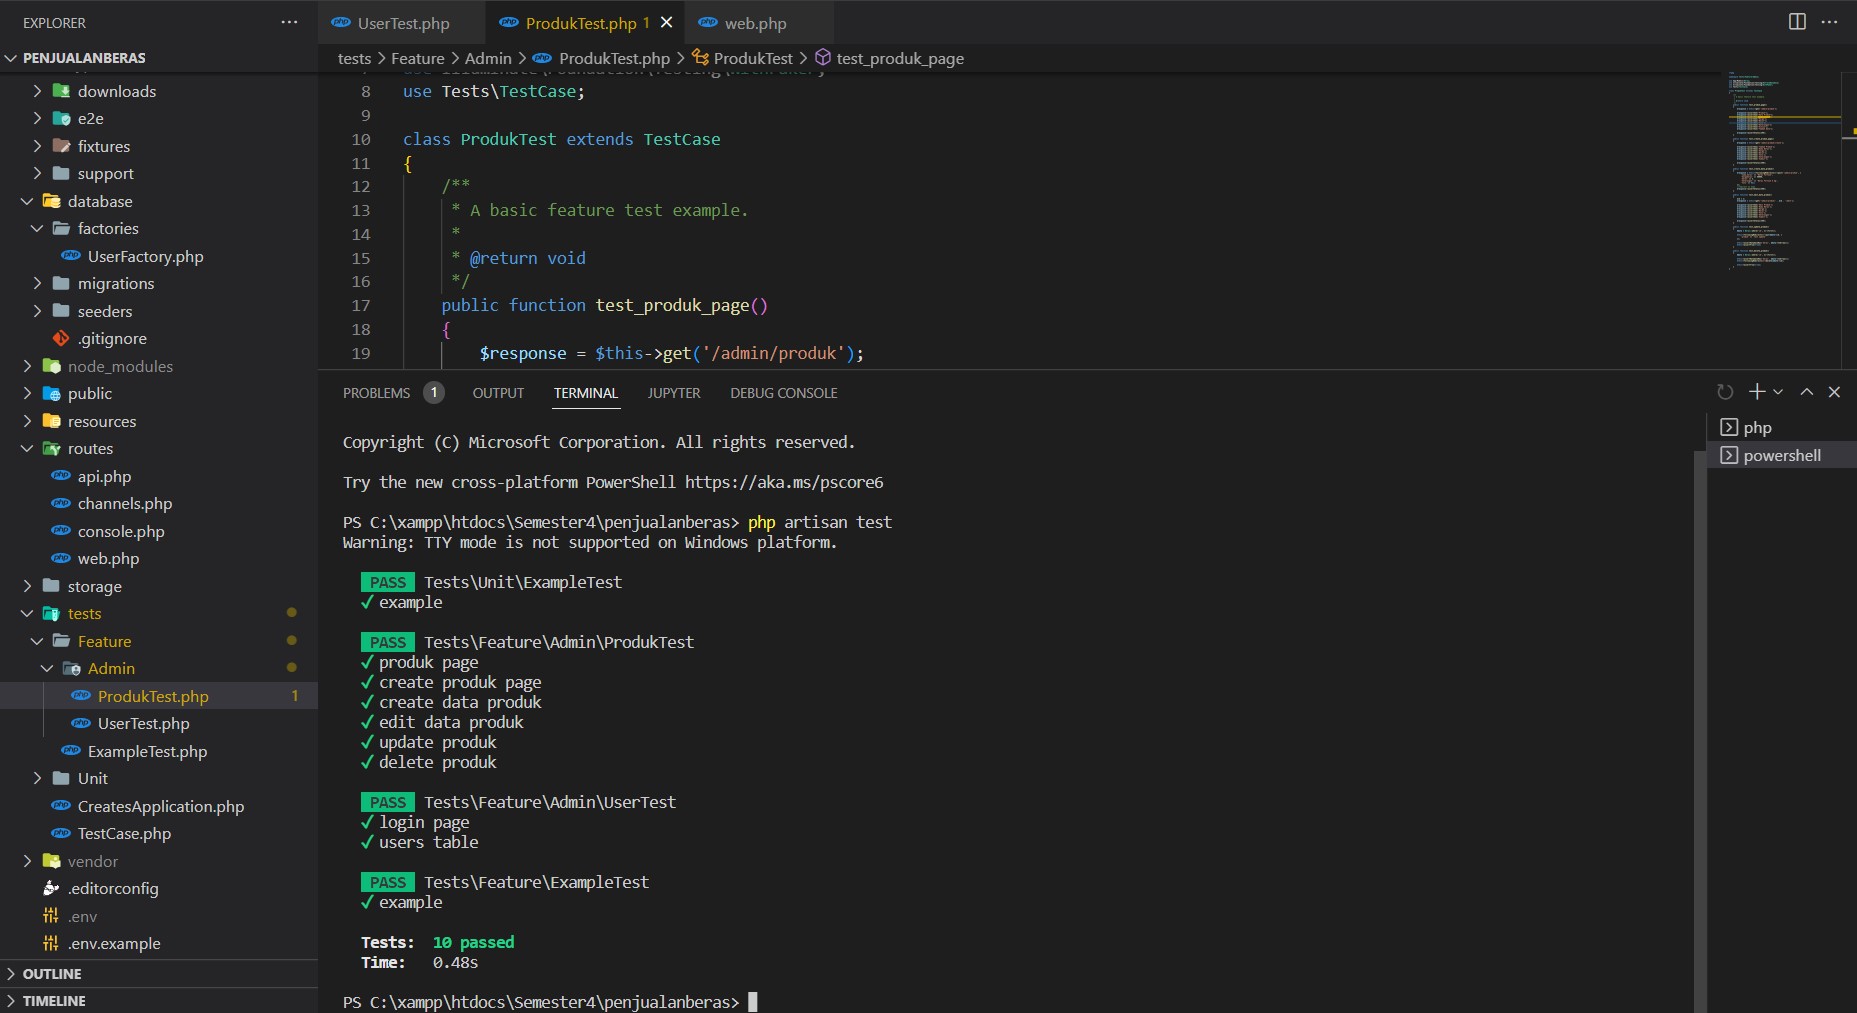The image size is (1857, 1013).
Task: Click ProdukTest.php in the breadcrumb
Action: click(601, 58)
